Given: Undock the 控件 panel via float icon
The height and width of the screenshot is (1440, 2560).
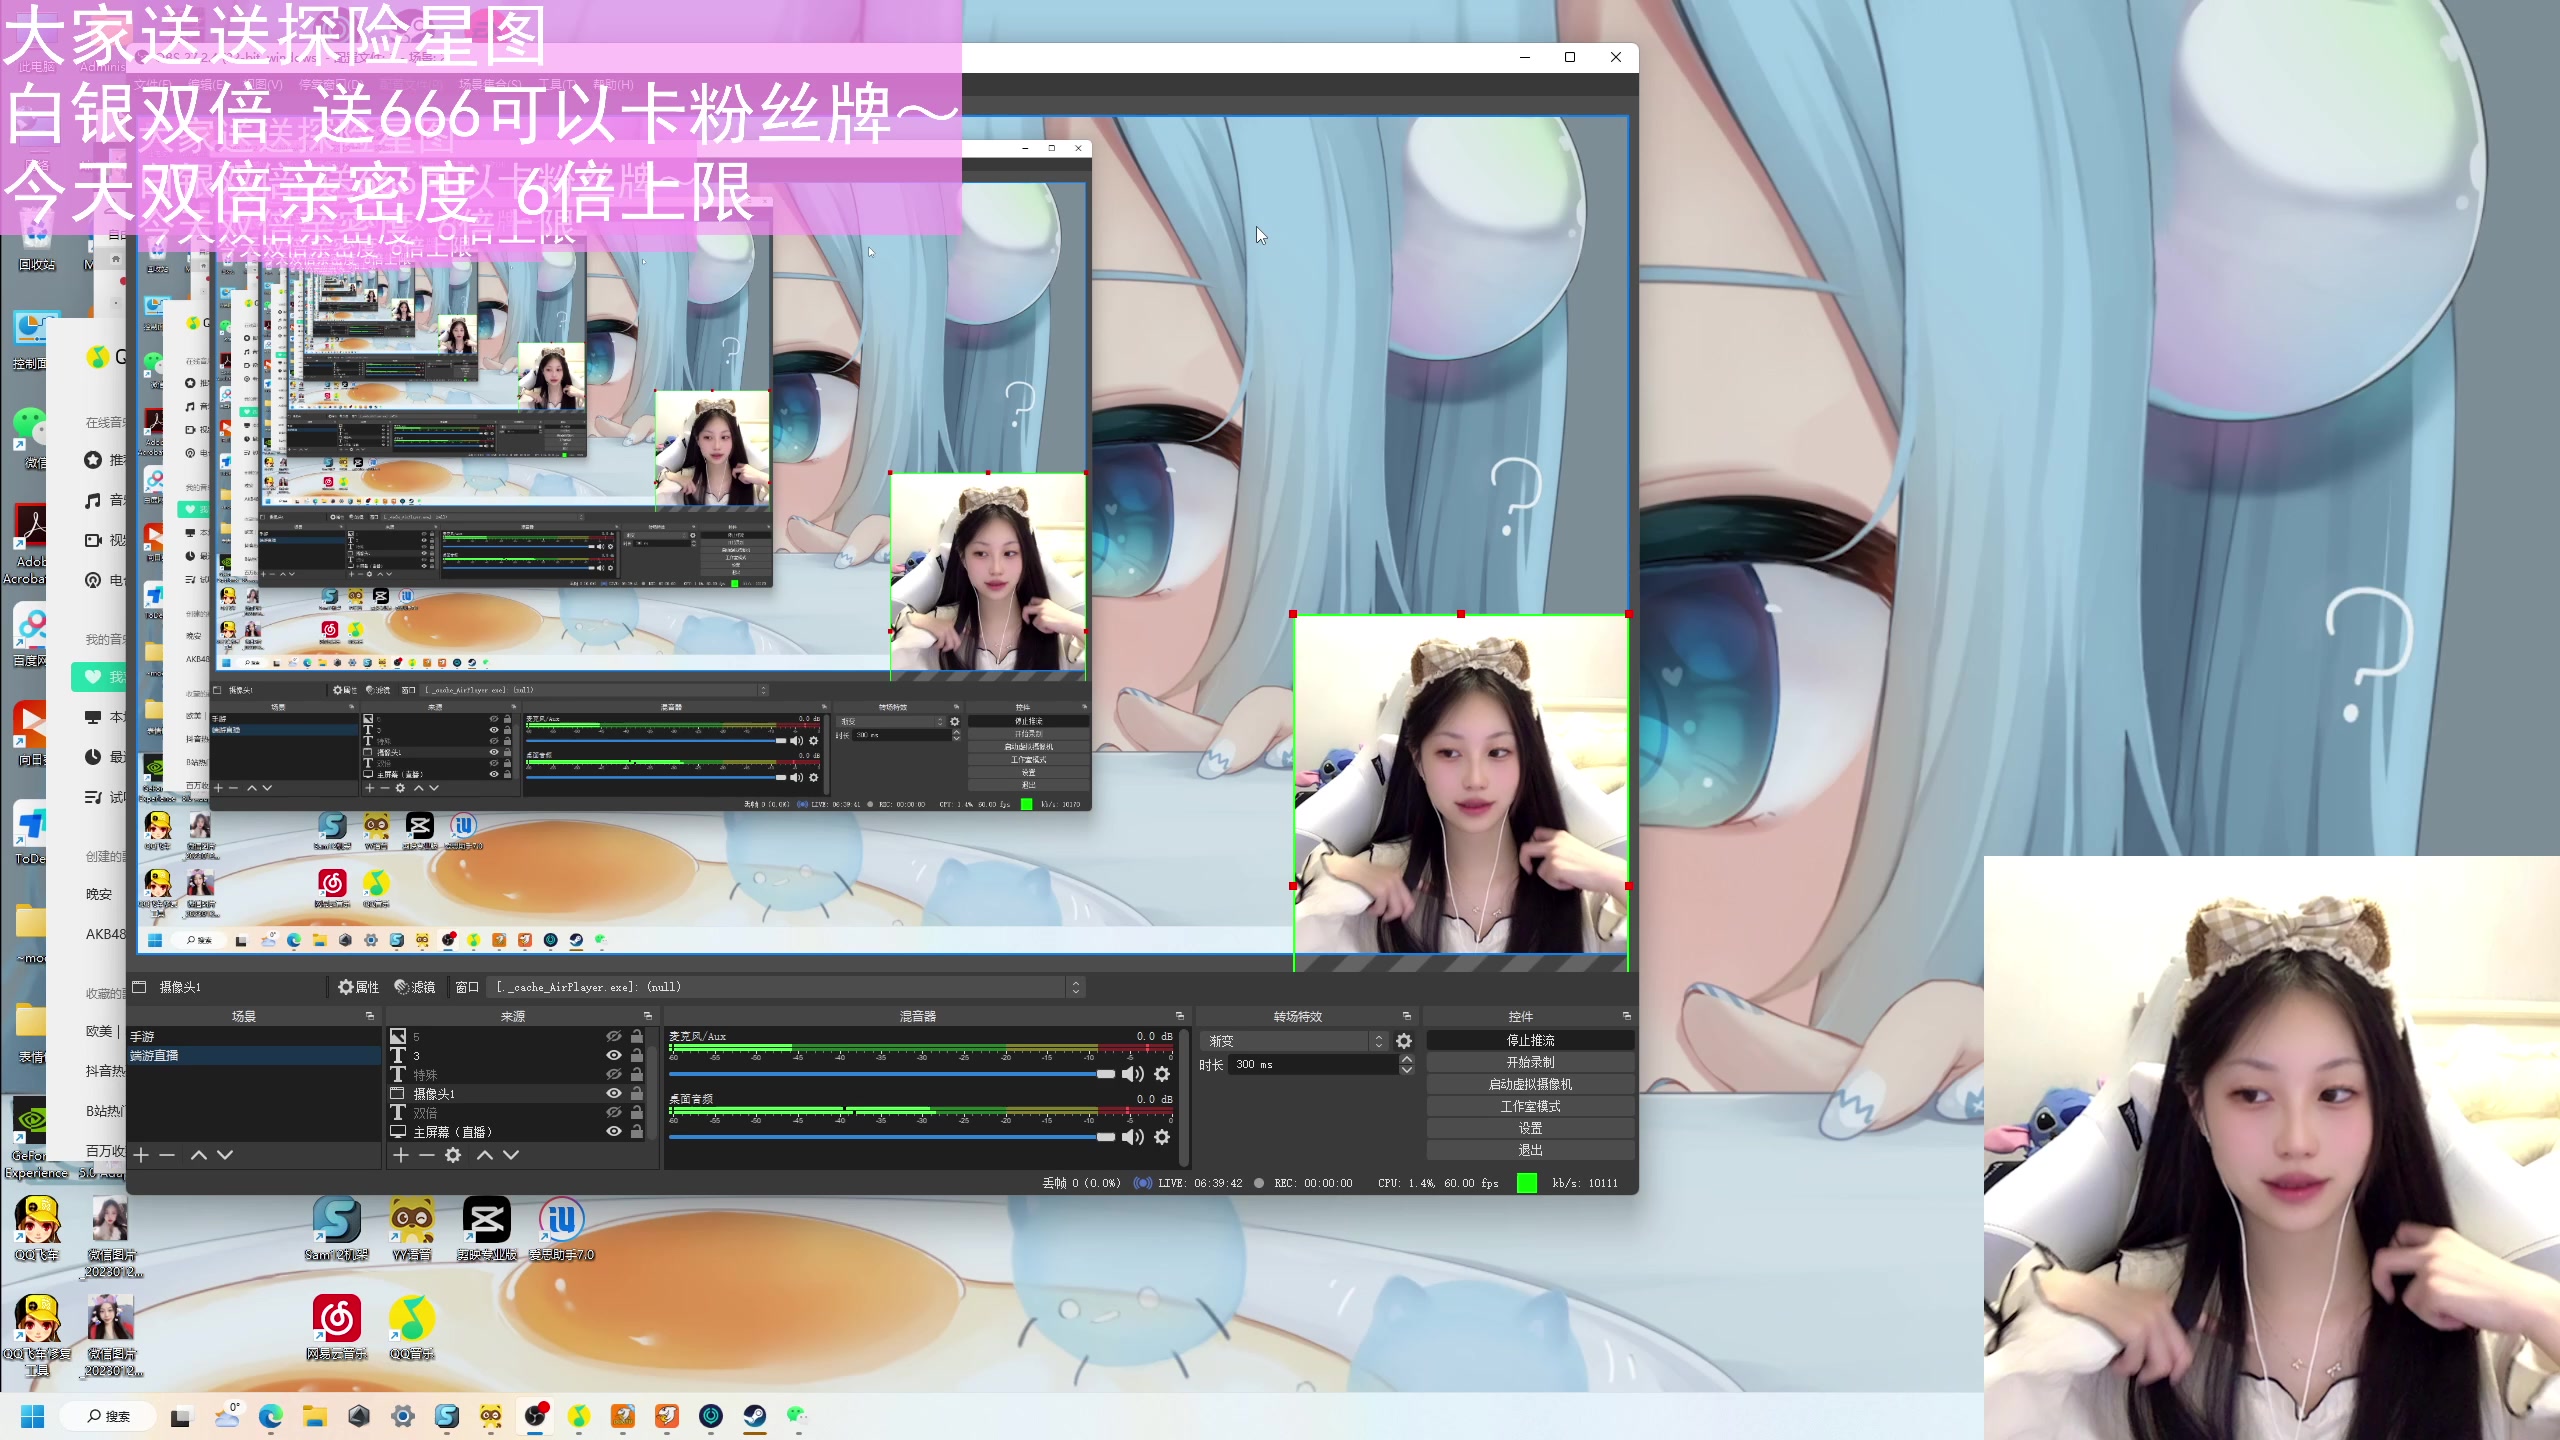Looking at the screenshot, I should [1626, 1016].
